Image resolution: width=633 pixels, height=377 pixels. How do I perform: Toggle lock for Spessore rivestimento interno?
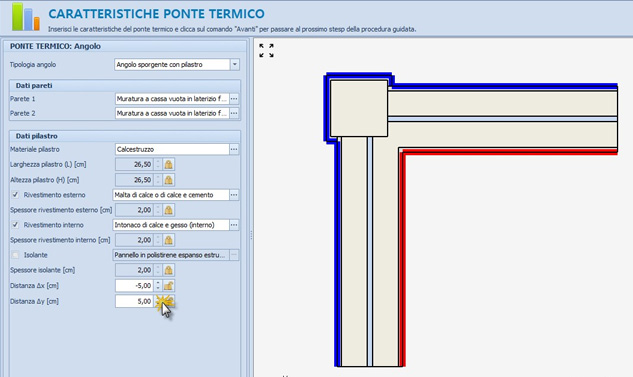(168, 240)
